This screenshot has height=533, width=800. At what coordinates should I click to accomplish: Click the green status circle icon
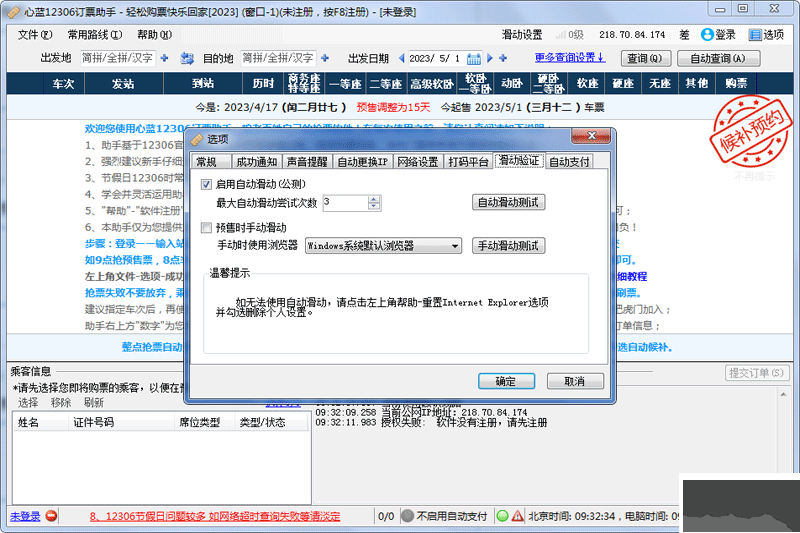[x=502, y=516]
